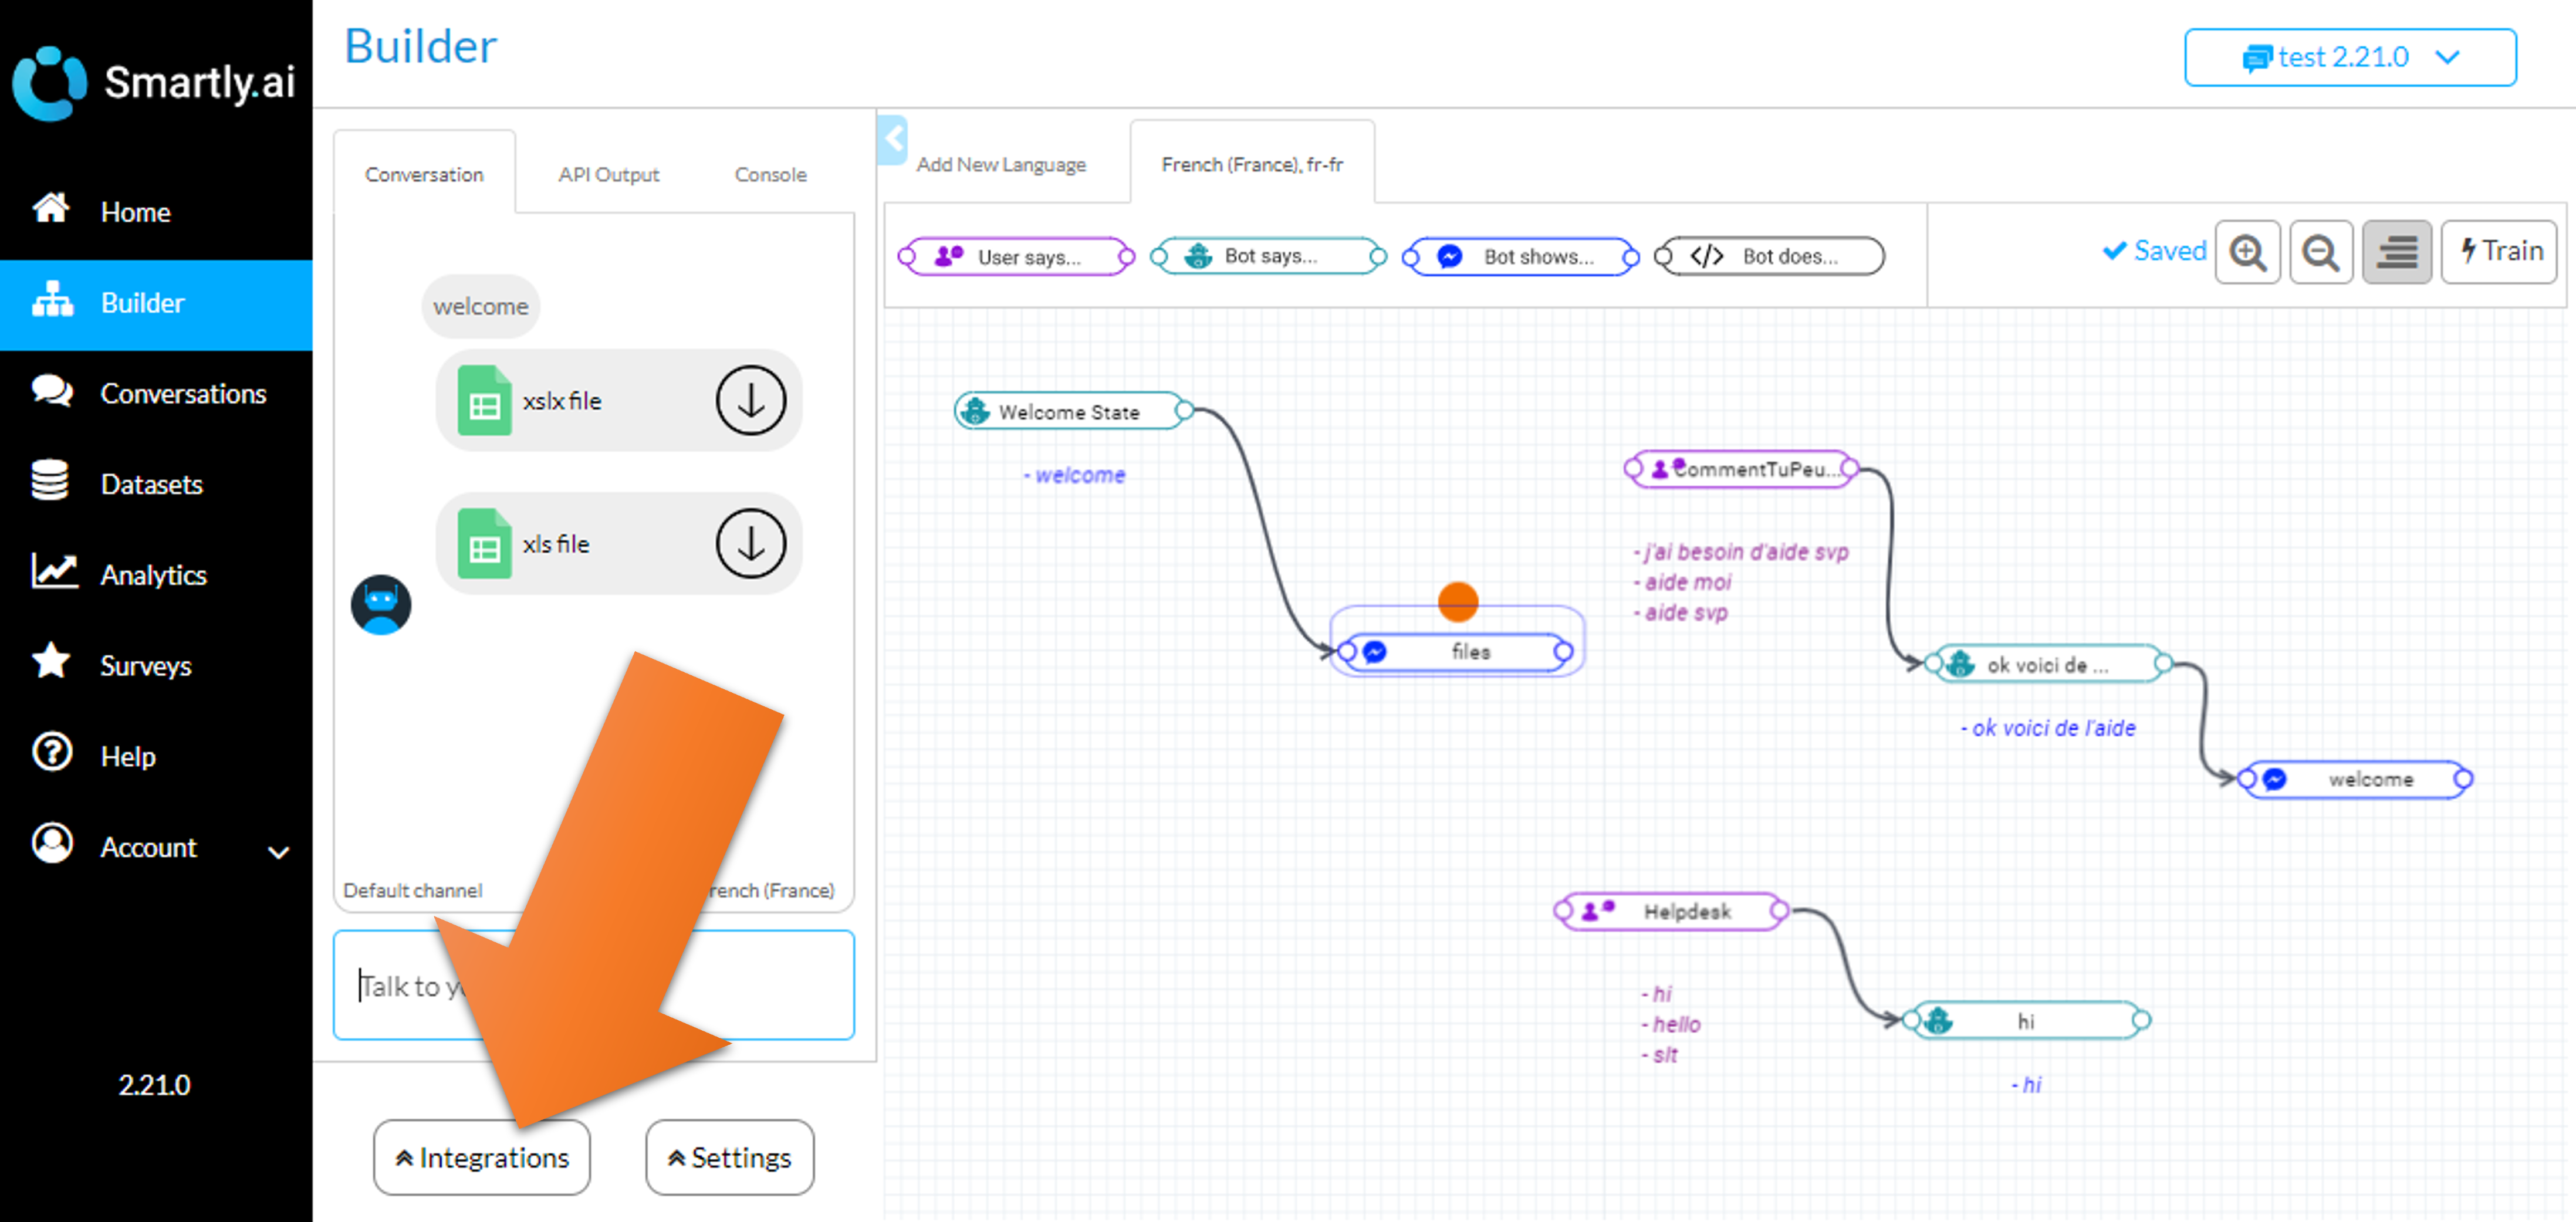Screen dimensions: 2576x1222
Task: Download the xls file attachment
Action: click(750, 544)
